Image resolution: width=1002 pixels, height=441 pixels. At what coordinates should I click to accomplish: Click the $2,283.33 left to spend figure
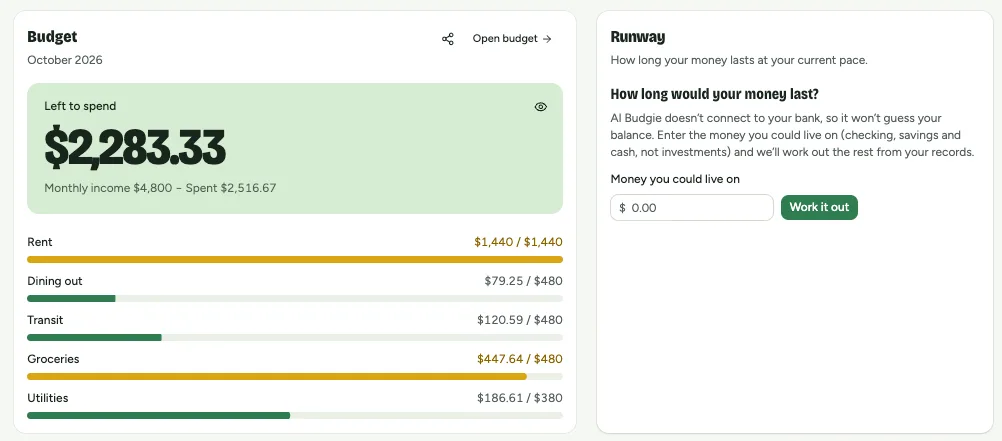pos(135,148)
